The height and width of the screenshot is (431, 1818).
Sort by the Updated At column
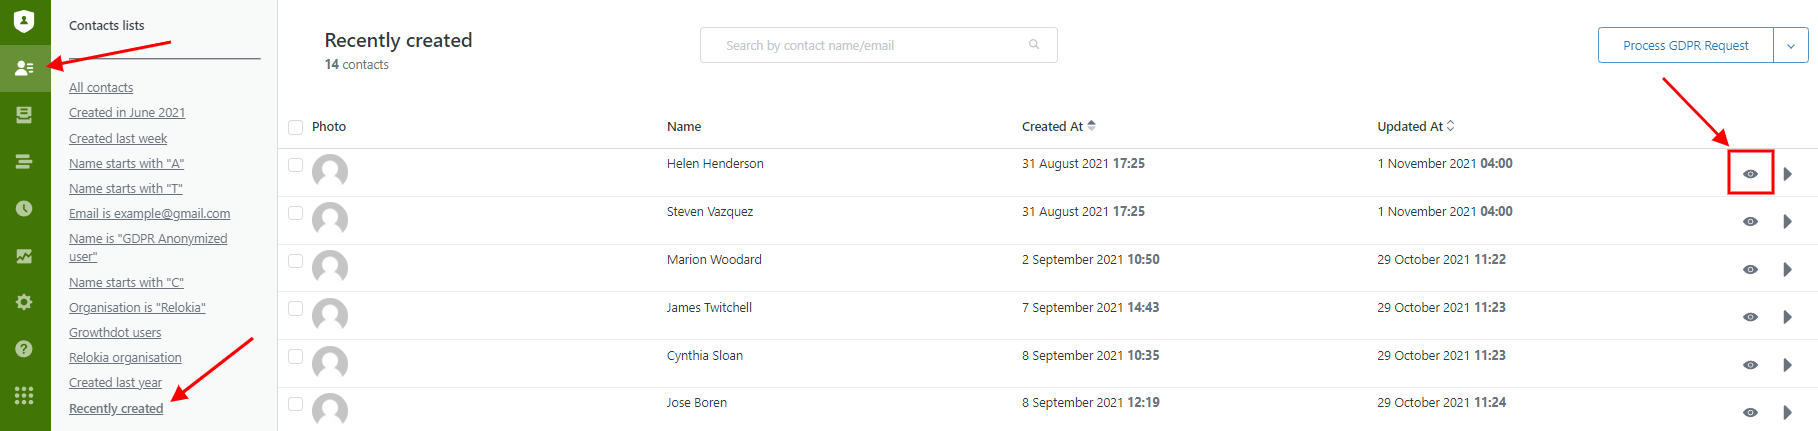coord(1415,126)
